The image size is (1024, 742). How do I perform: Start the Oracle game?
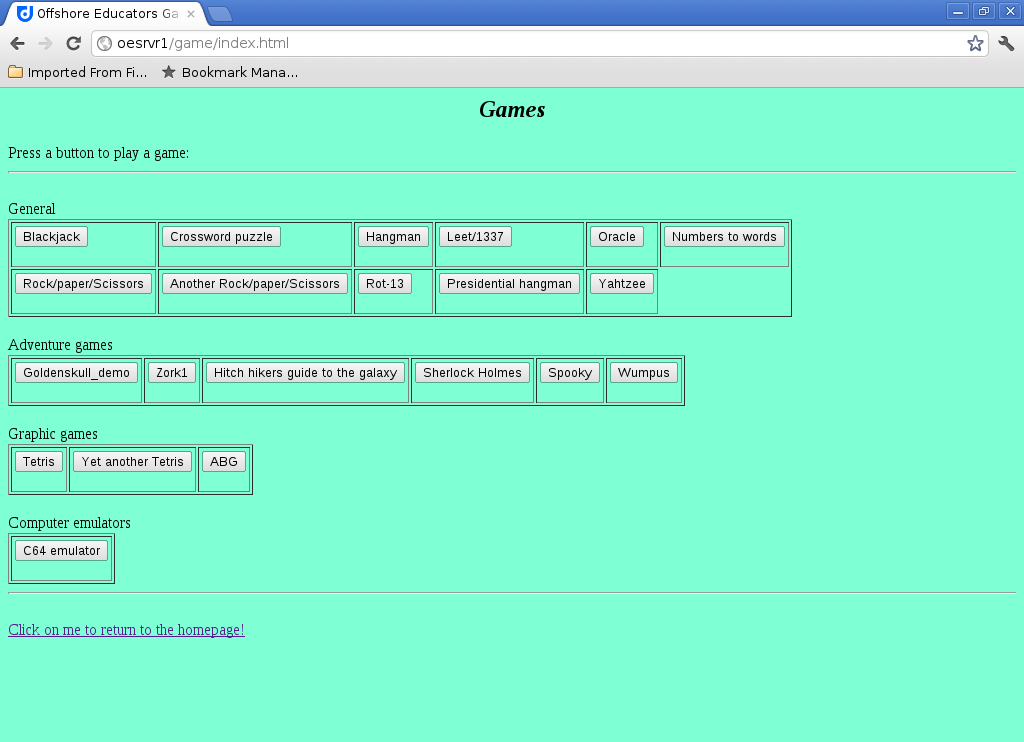click(617, 236)
